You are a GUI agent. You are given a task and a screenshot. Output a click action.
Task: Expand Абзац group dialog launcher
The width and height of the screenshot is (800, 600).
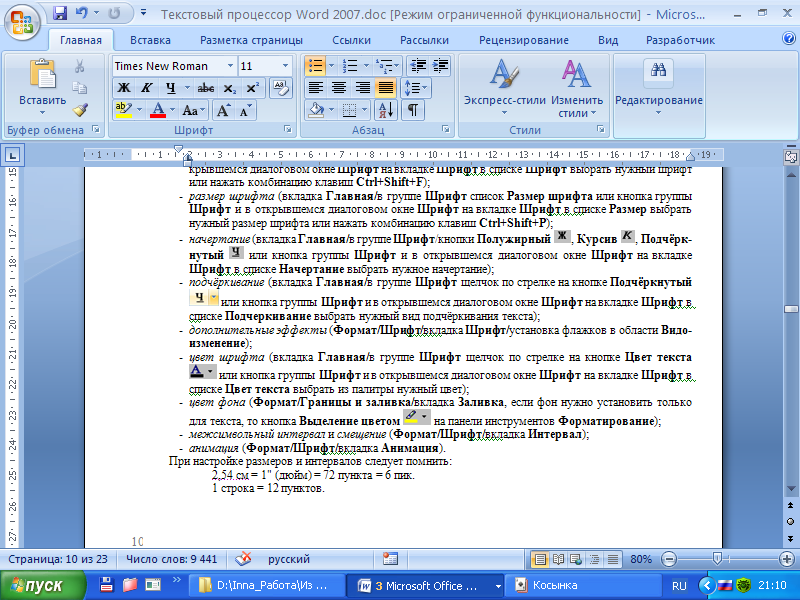pos(446,130)
